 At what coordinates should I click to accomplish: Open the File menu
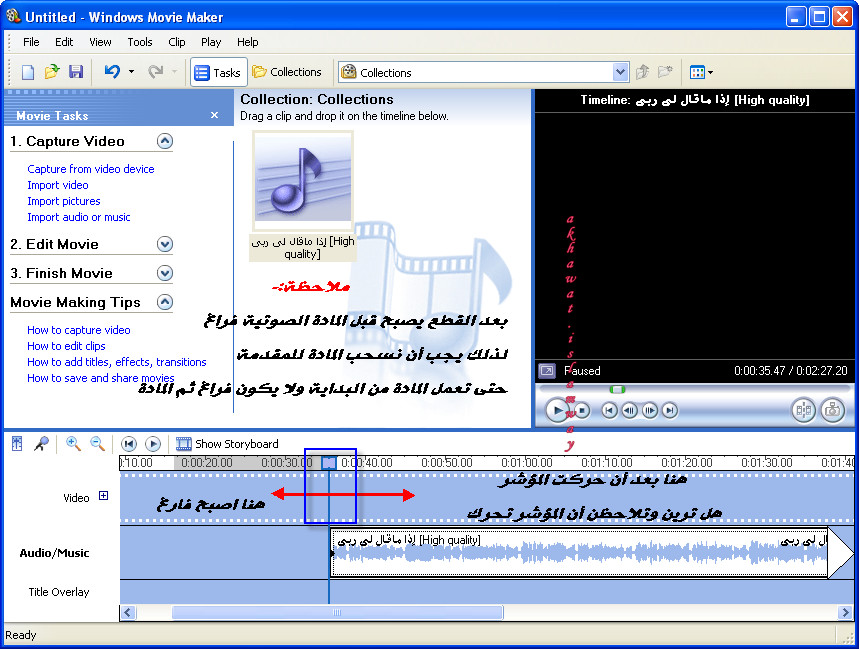pos(31,42)
